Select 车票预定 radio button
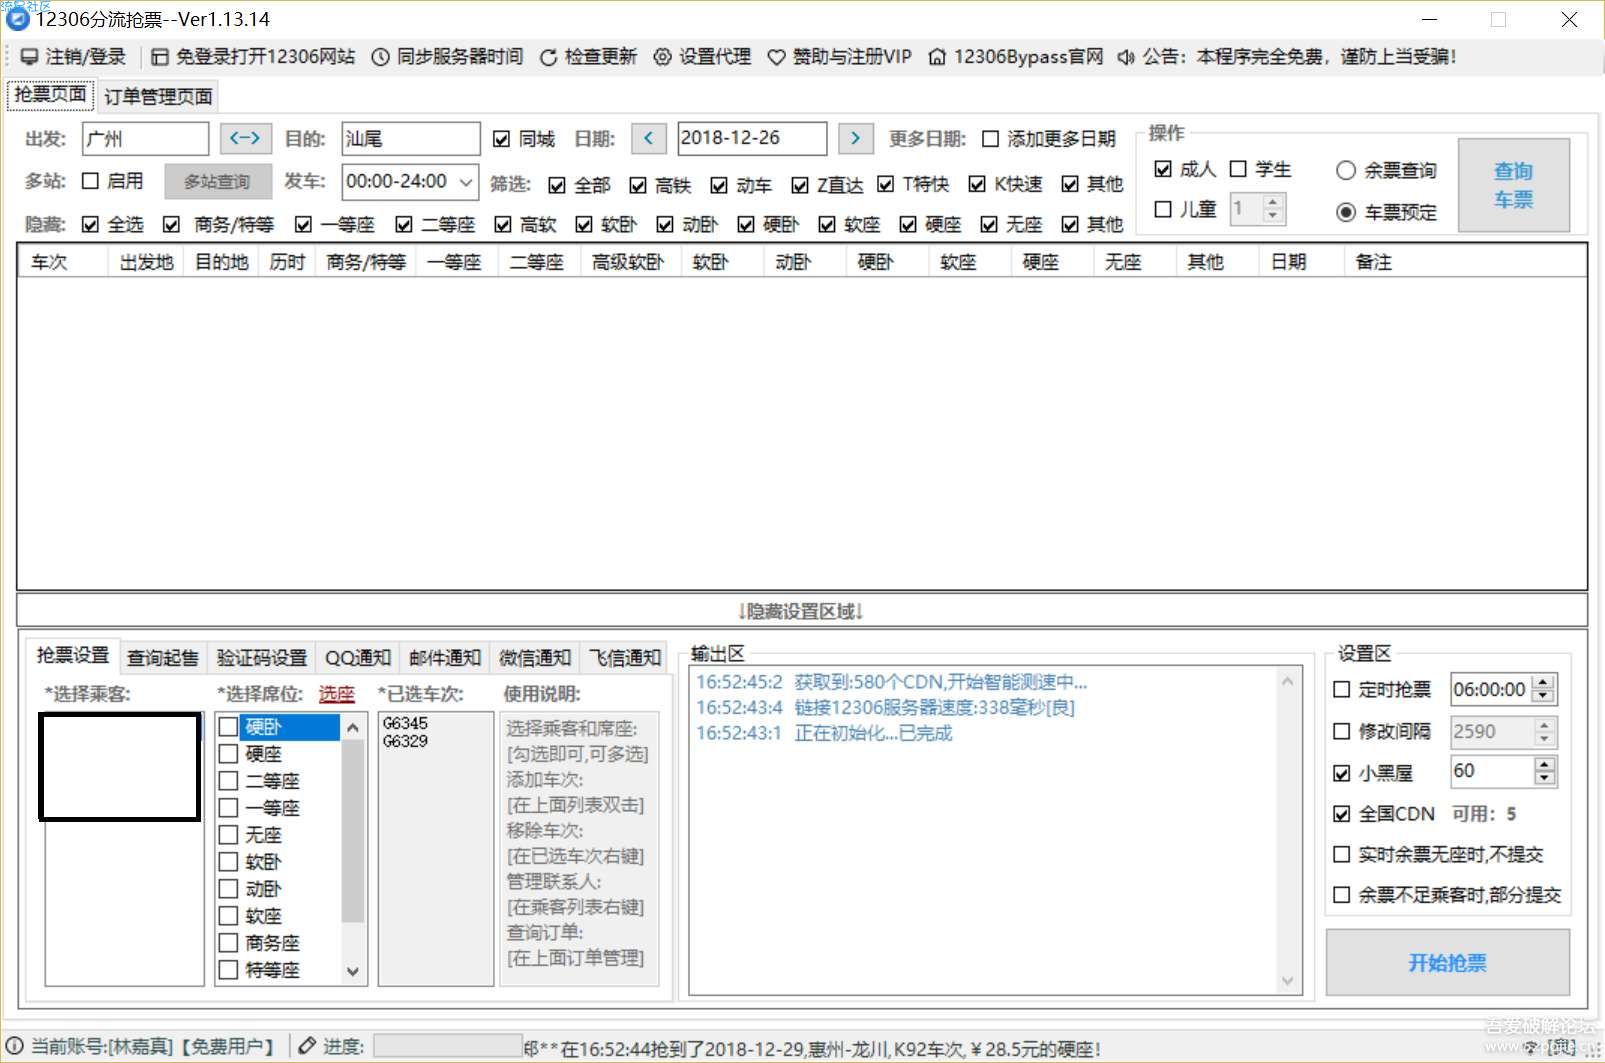1605x1063 pixels. 1346,212
